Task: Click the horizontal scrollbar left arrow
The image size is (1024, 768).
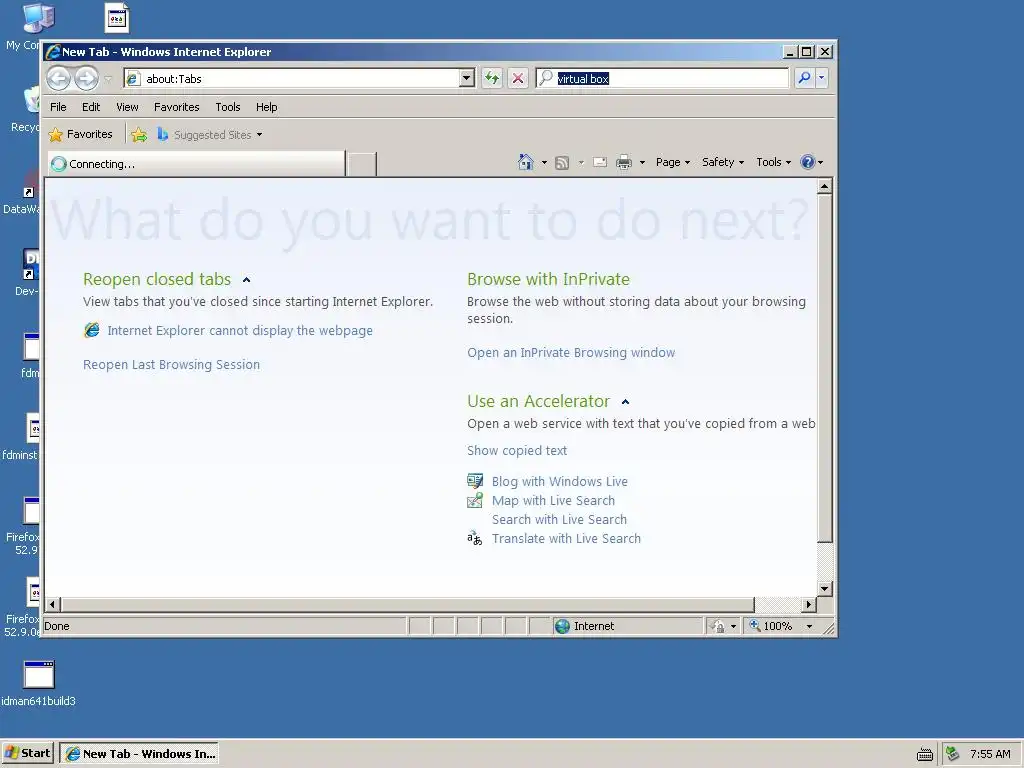Action: pos(53,605)
